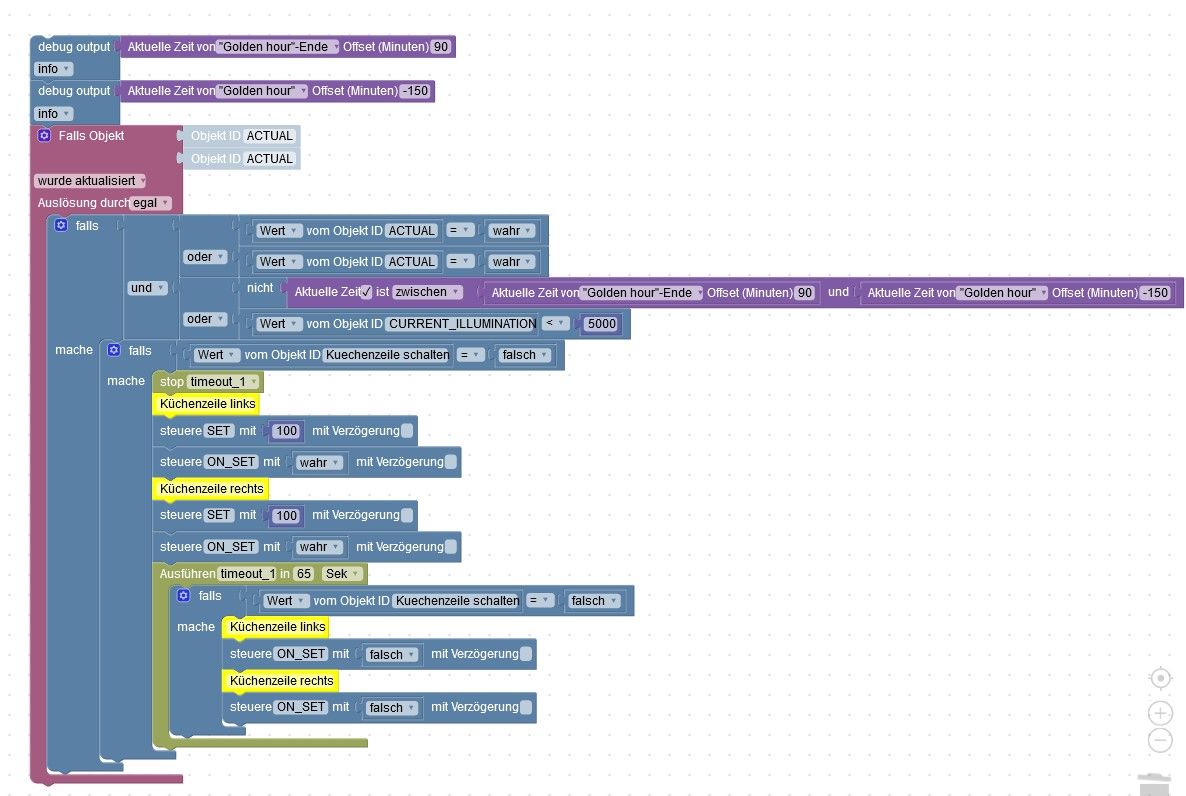
Task: Edit the 5000 illumination threshold value
Action: (x=601, y=324)
